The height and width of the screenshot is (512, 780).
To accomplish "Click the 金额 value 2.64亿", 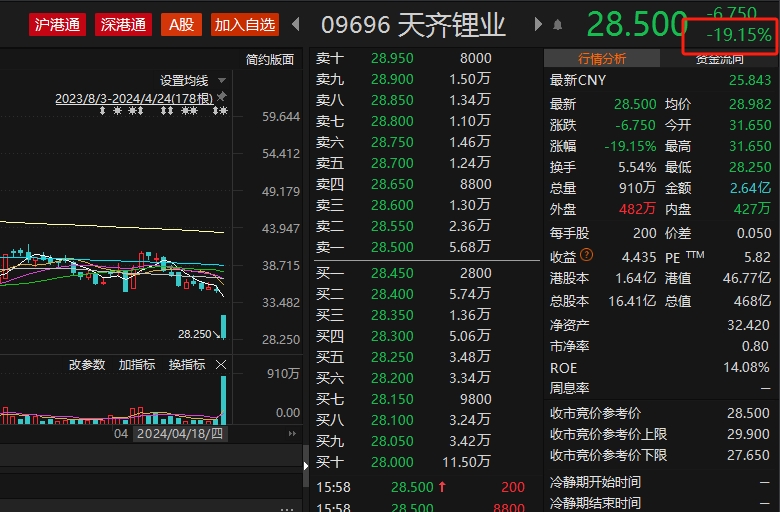I will (x=750, y=188).
